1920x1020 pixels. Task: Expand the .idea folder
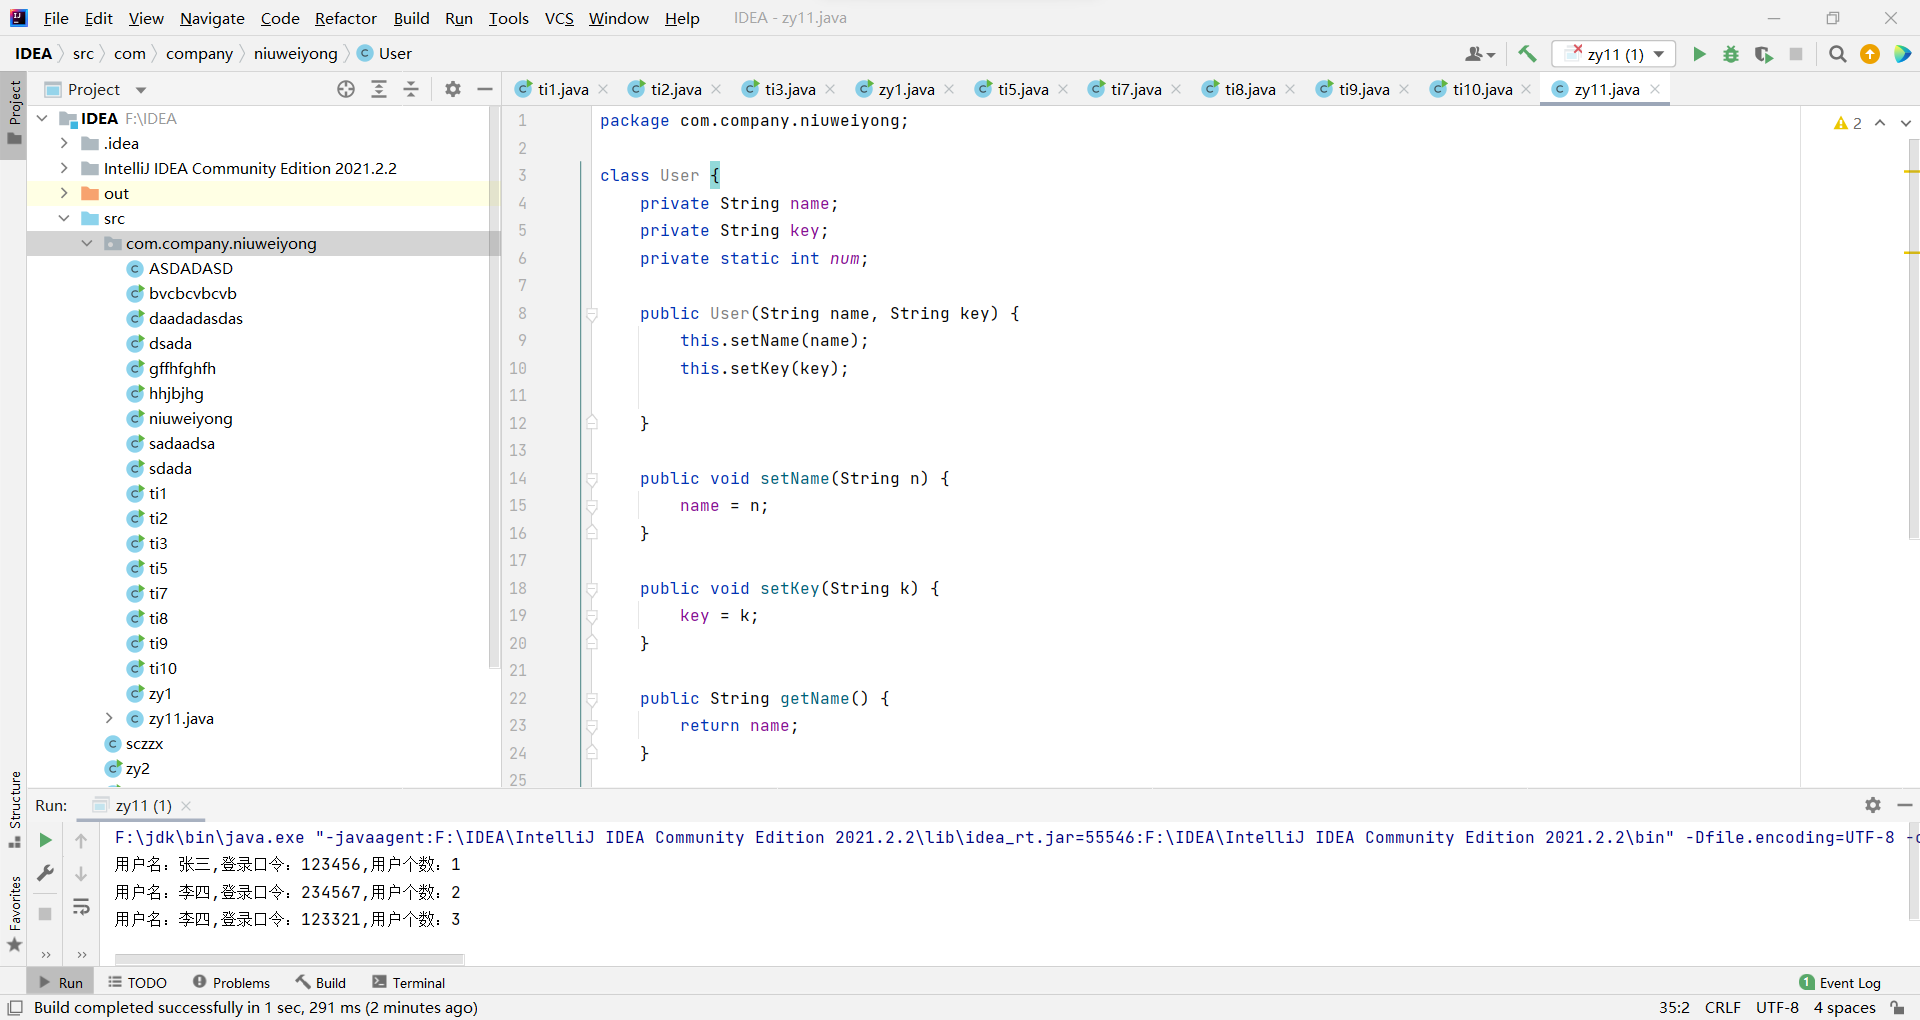(x=64, y=143)
